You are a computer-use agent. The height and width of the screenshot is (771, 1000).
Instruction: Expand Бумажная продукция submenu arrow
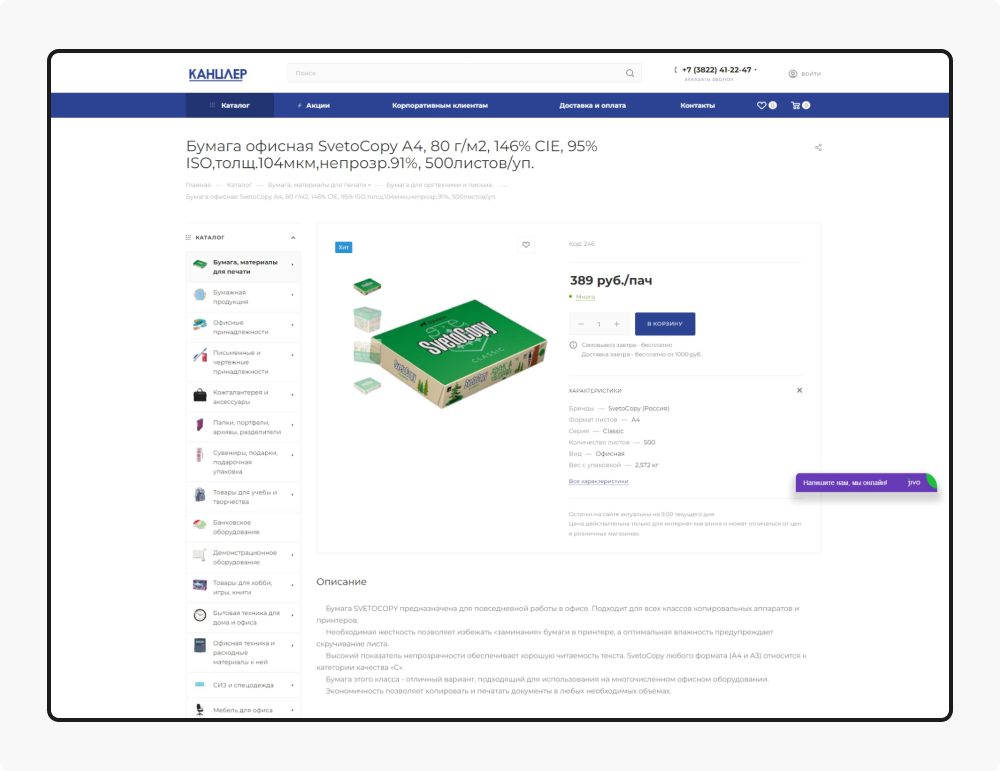pyautogui.click(x=292, y=295)
